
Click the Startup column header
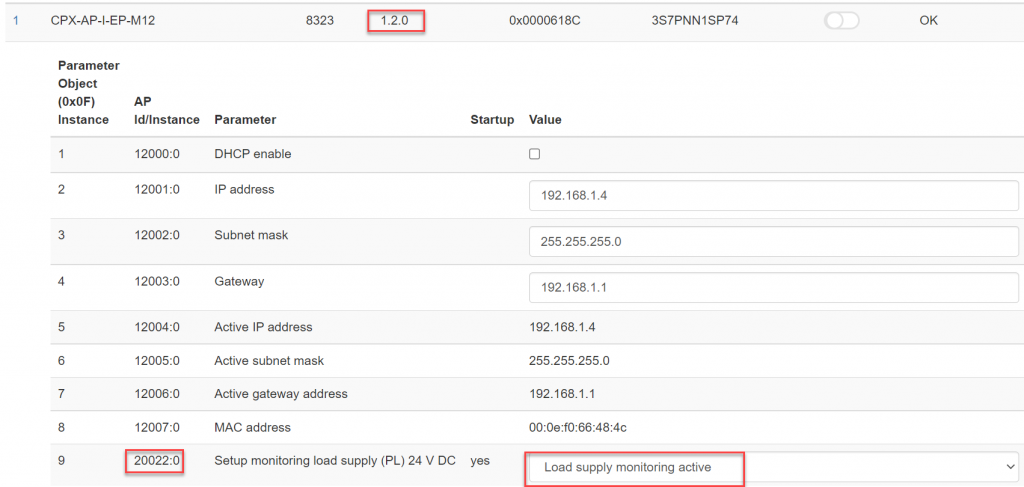492,120
